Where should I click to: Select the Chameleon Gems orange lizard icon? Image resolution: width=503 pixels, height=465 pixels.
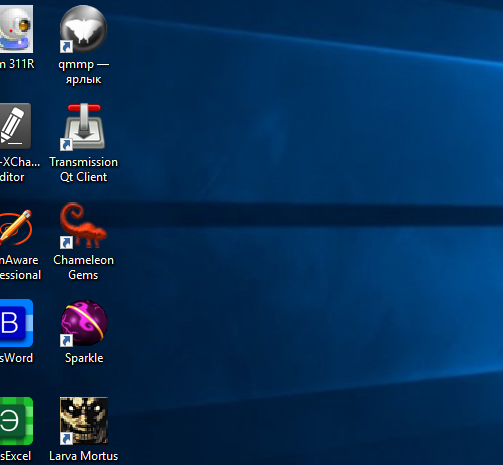(83, 225)
